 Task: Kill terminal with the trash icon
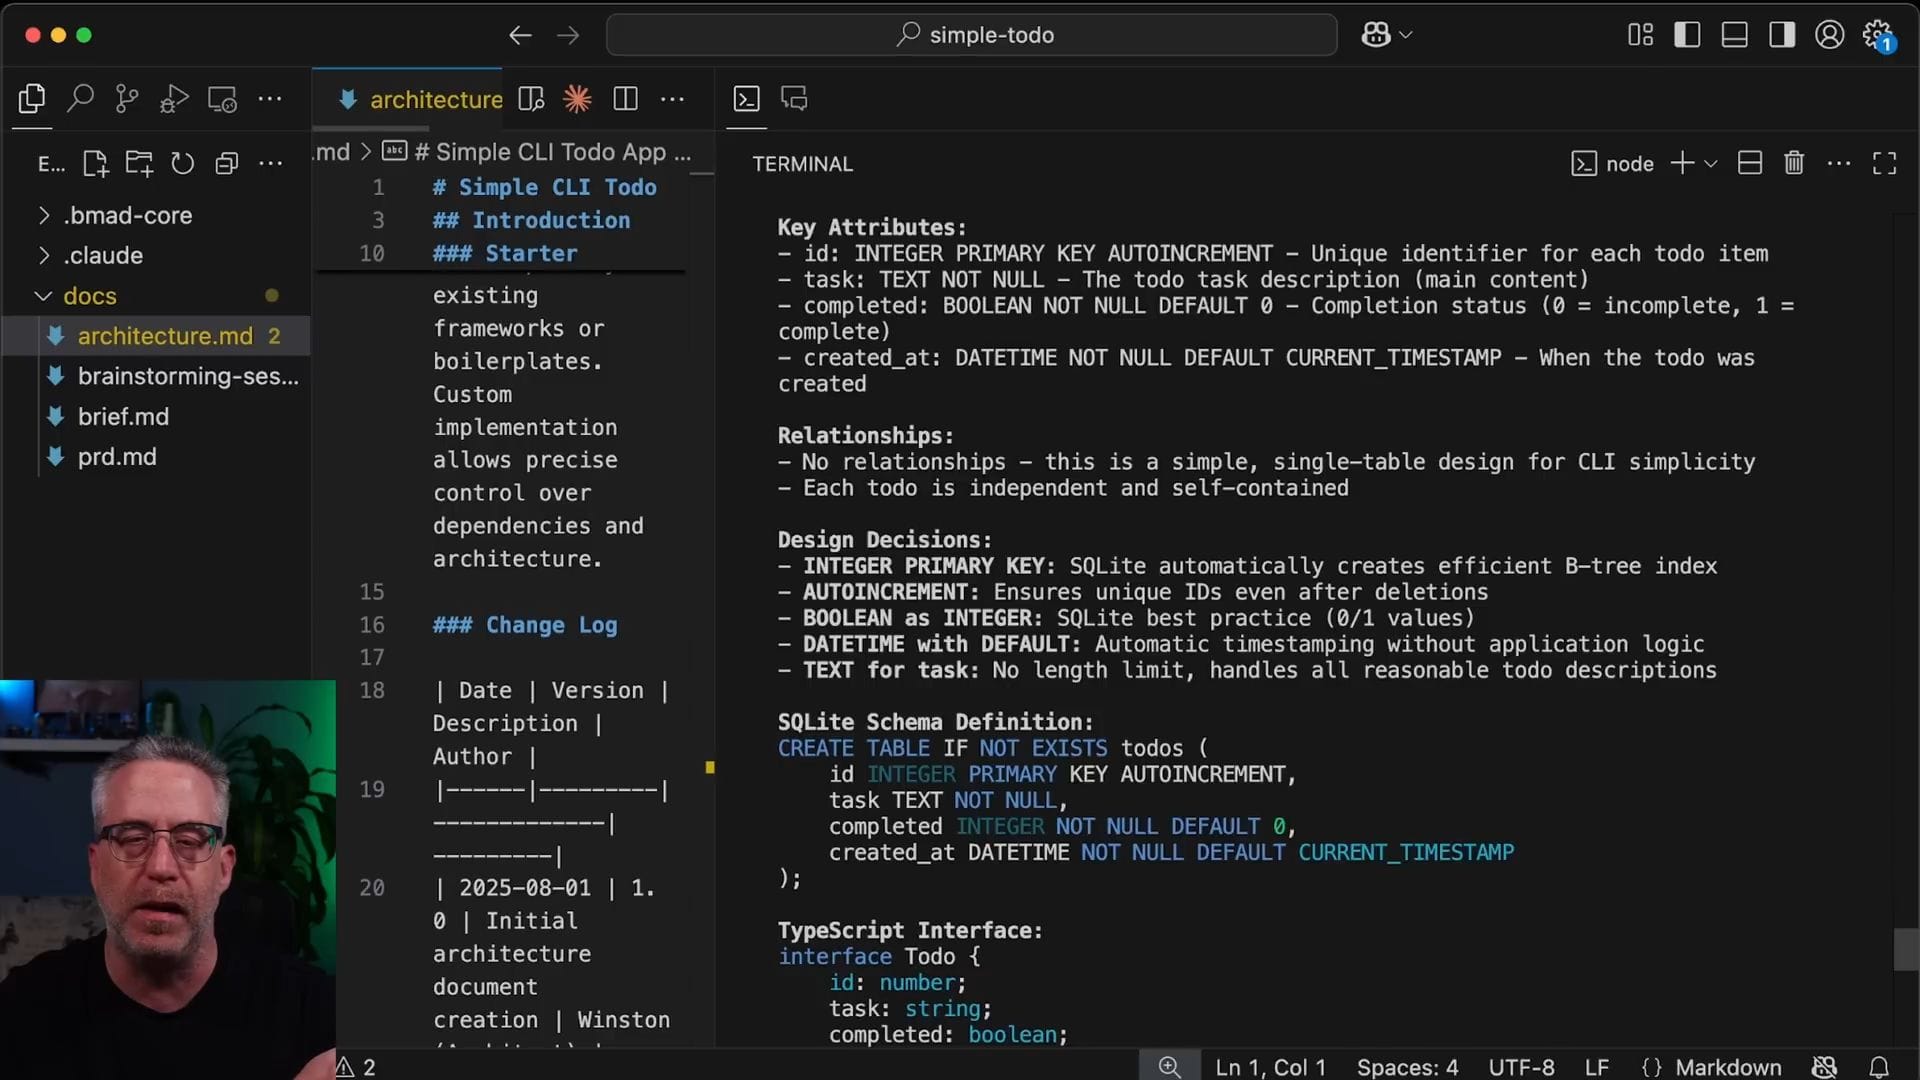[x=1794, y=163]
